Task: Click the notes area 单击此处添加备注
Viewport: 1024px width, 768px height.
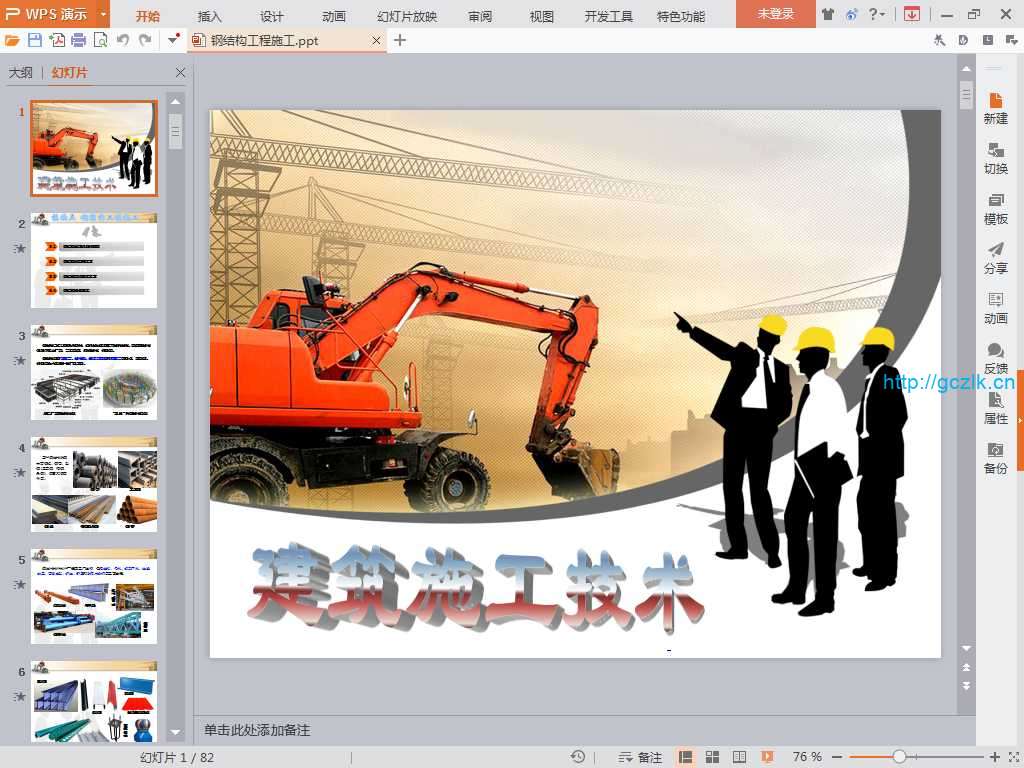Action: coord(257,730)
